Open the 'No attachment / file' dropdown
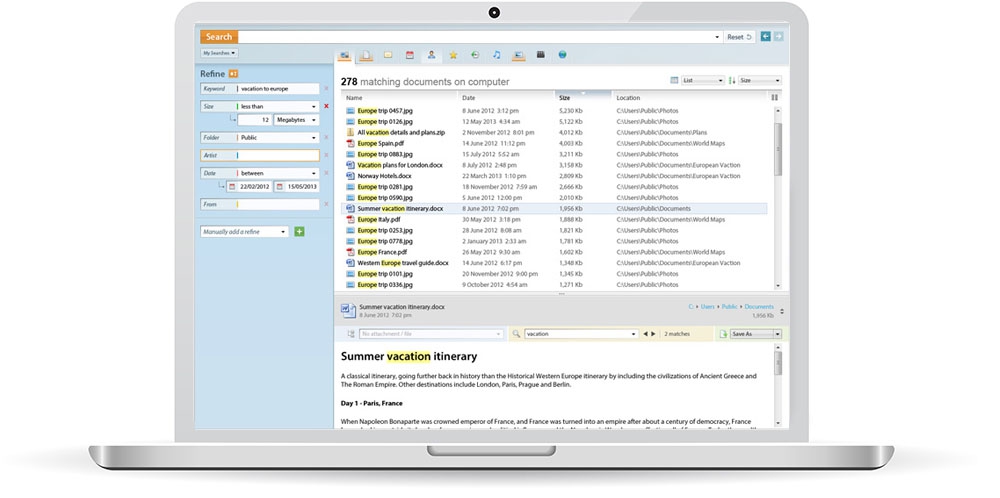 pyautogui.click(x=431, y=333)
